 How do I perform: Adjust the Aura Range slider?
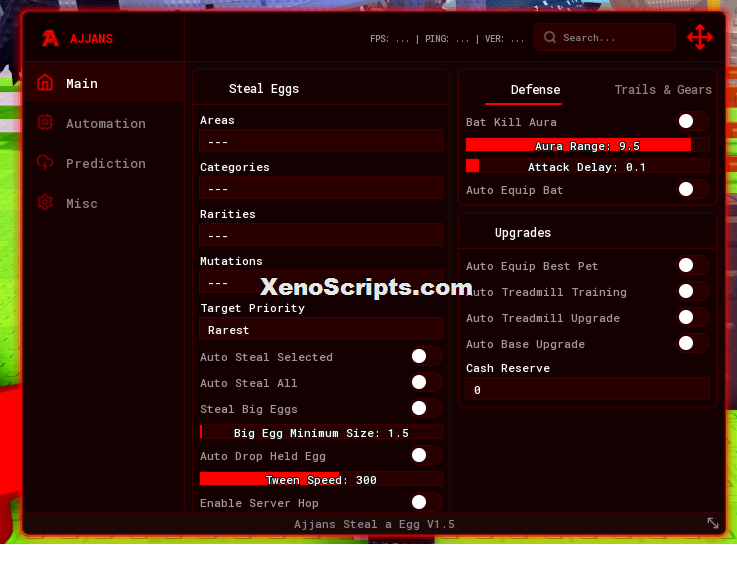coord(588,145)
